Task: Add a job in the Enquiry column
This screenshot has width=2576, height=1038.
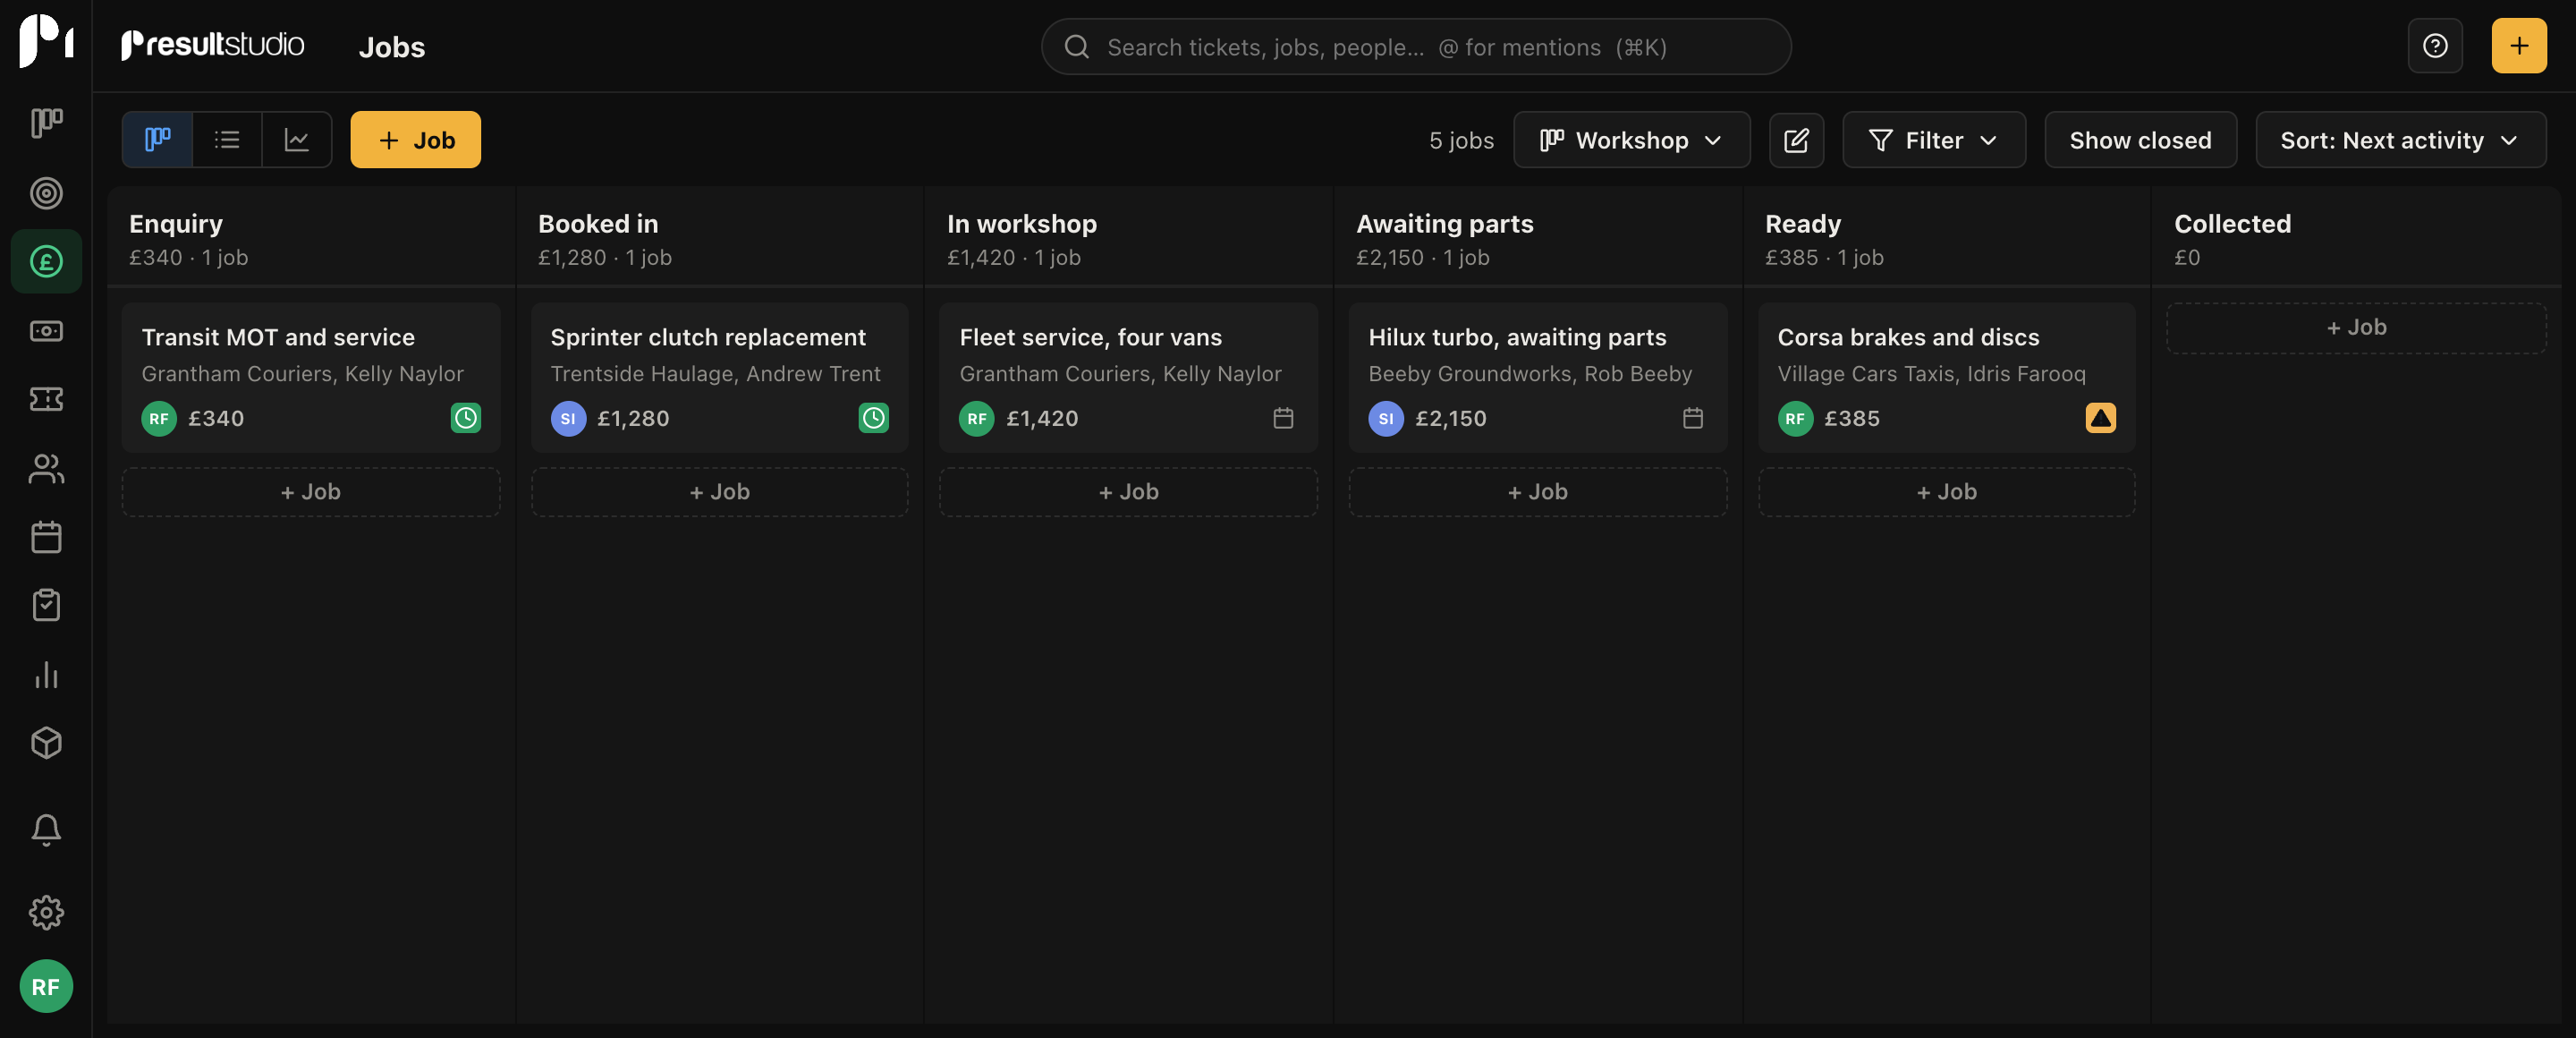Action: [311, 492]
